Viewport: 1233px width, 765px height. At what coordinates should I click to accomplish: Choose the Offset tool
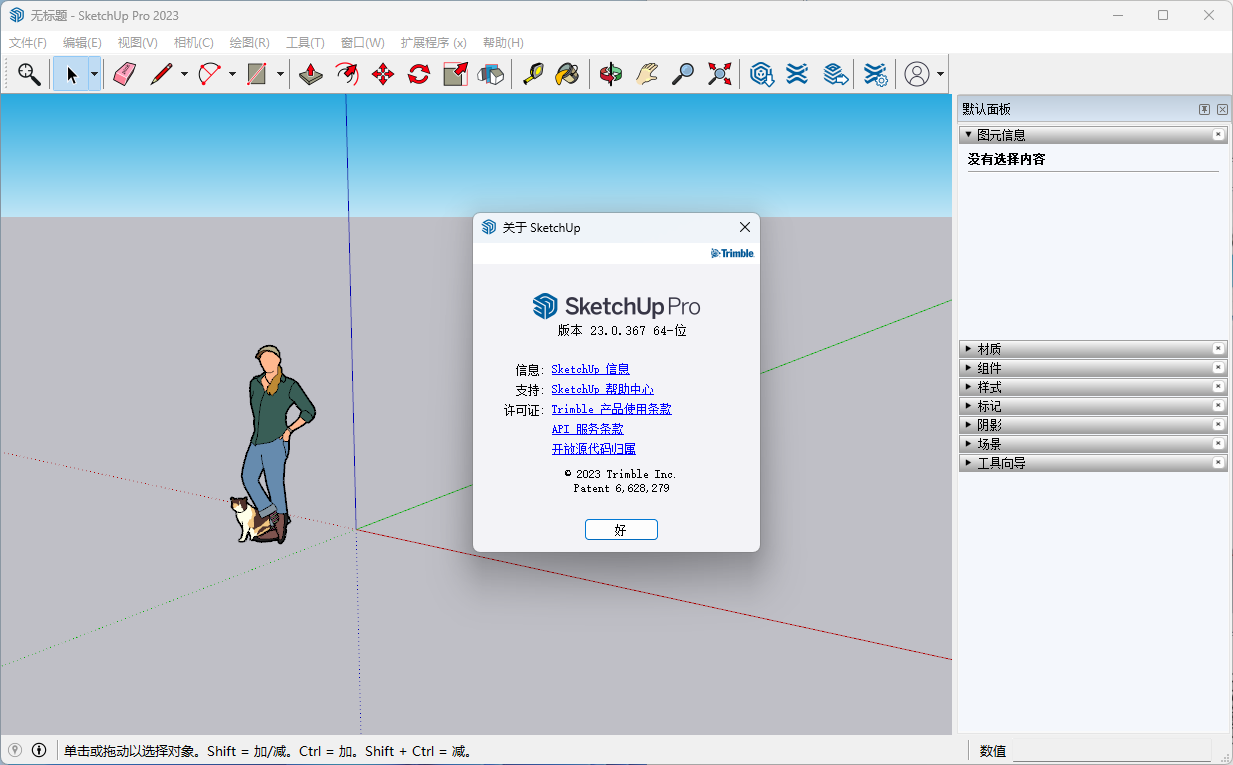(347, 74)
